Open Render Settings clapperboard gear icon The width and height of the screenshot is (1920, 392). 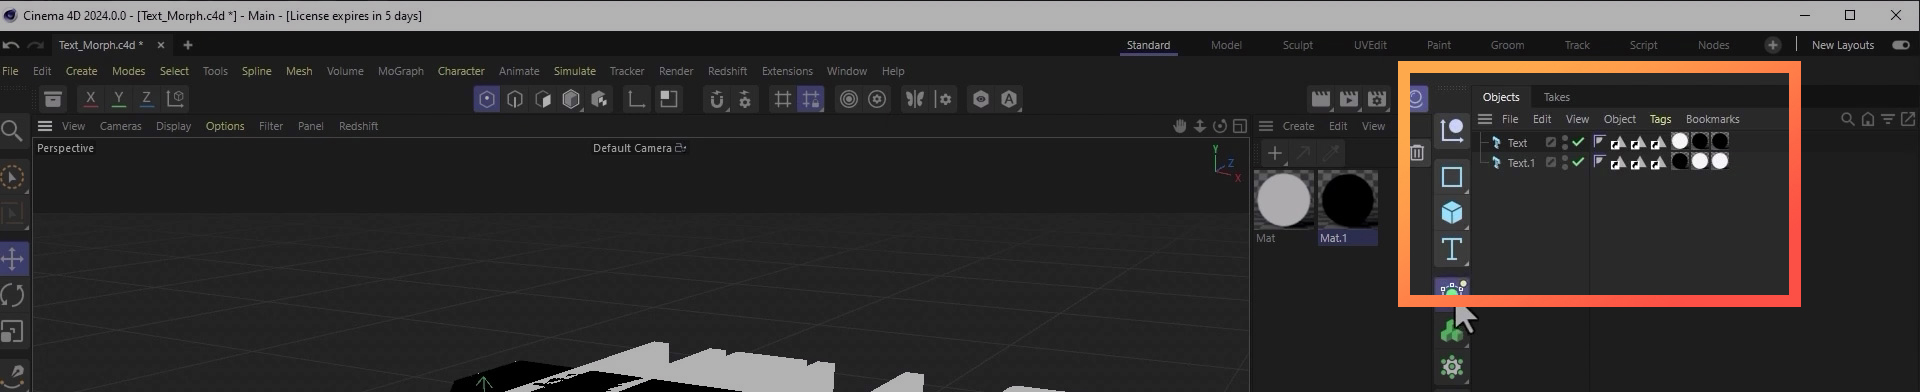1378,99
